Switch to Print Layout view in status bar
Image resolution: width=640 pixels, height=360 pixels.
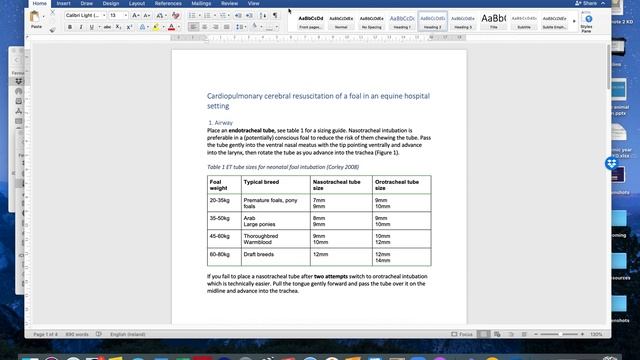point(484,334)
